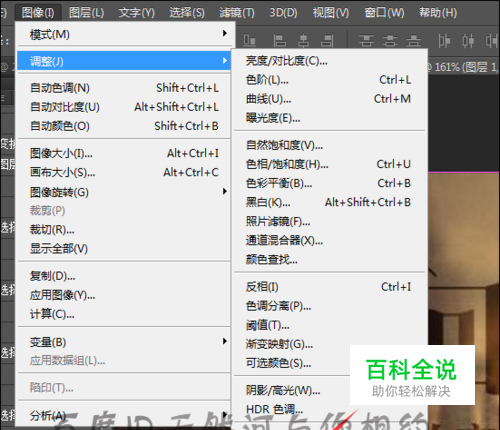Click the distribute left edges icon
The width and height of the screenshot is (500, 430).
coord(444,41)
